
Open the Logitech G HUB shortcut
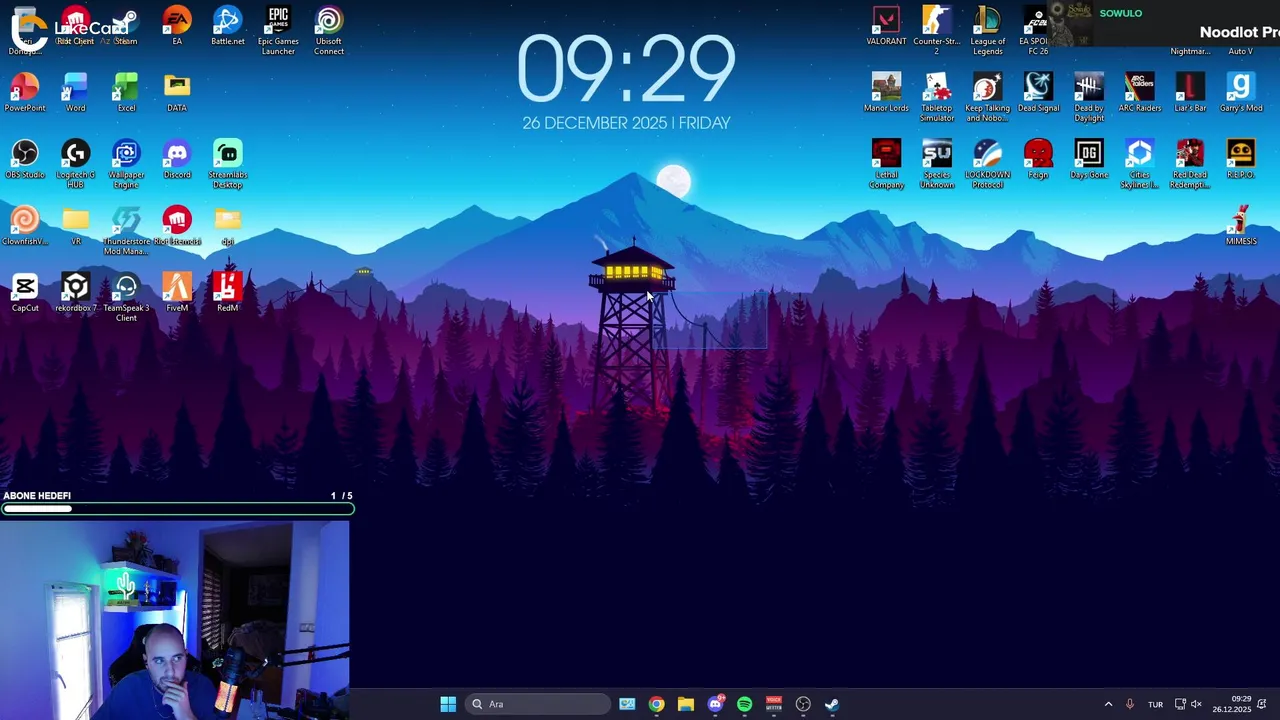pos(75,164)
